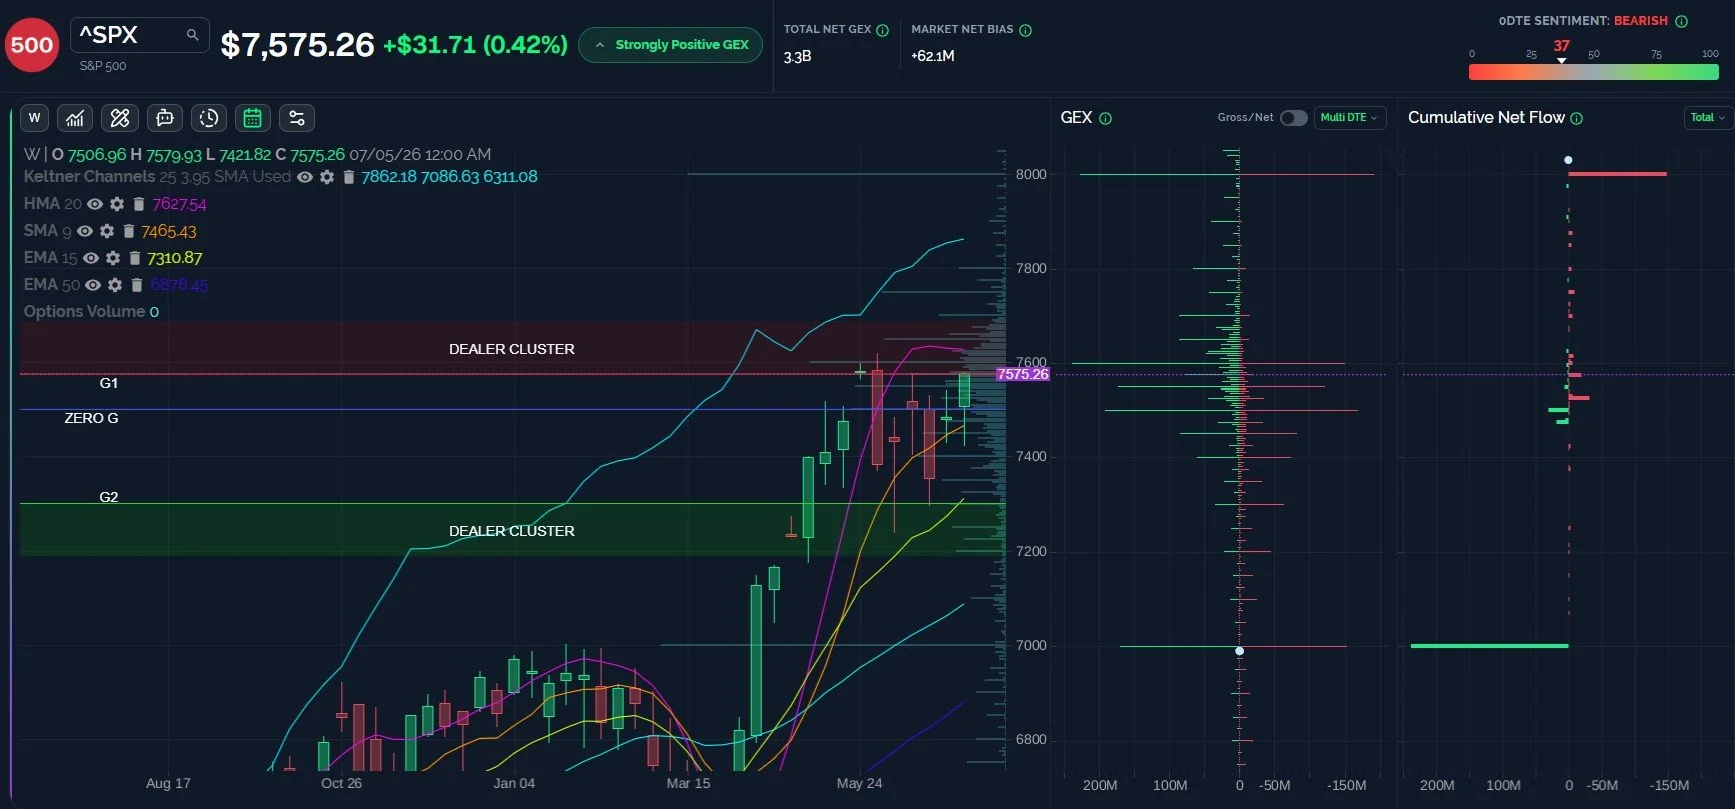The image size is (1735, 809).
Task: Click the Total Net GEX info icon
Action: coord(883,30)
